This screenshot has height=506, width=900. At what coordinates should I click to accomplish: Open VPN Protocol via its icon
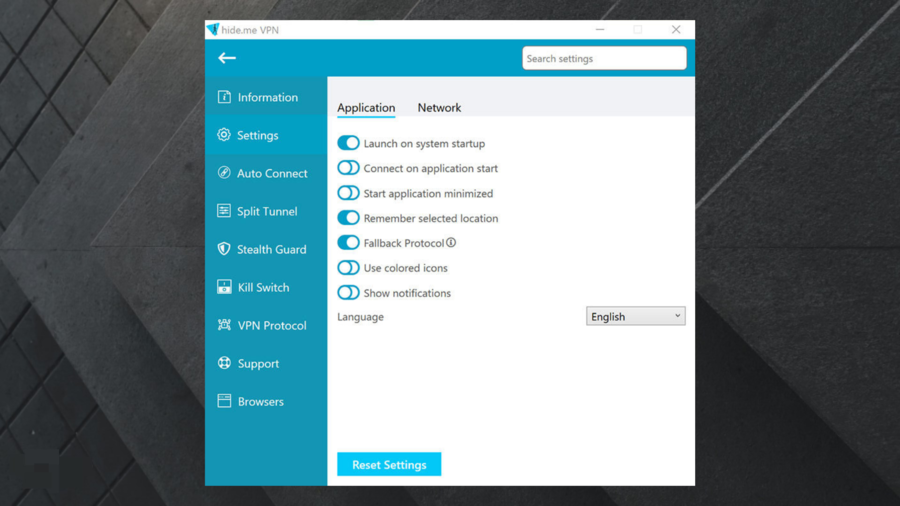(x=224, y=325)
